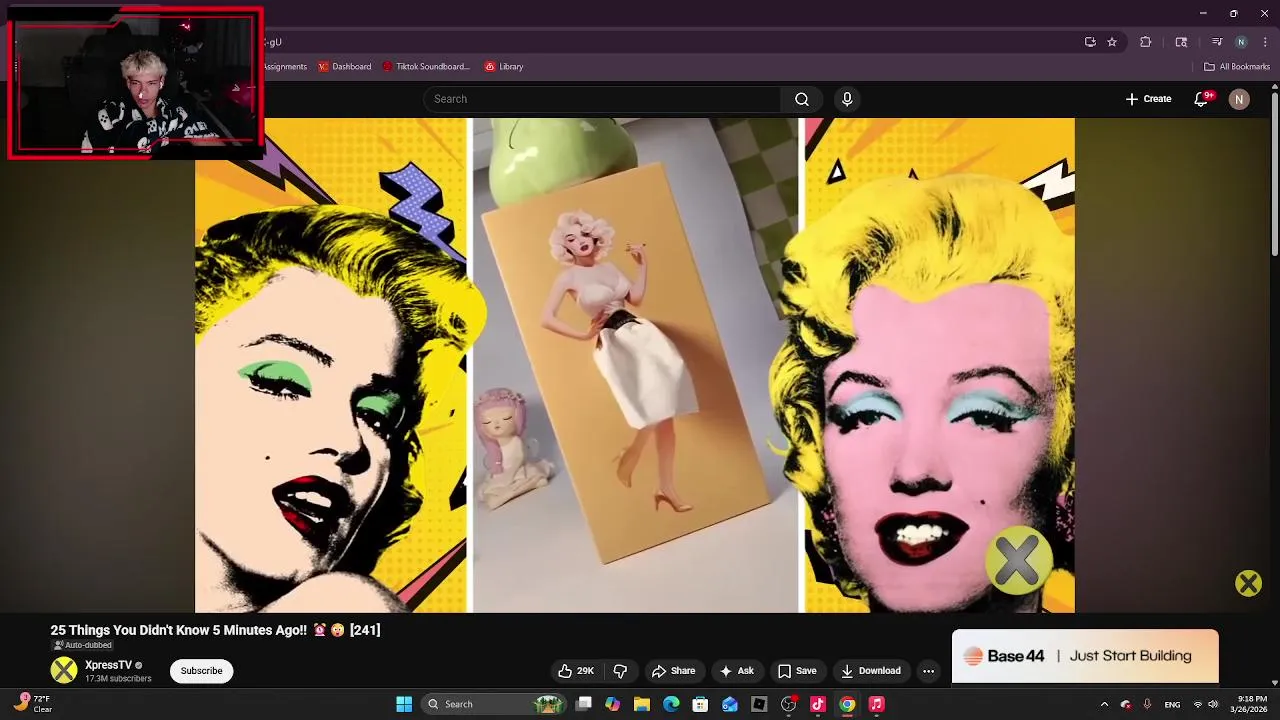Open TikTok app from taskbar

(817, 704)
